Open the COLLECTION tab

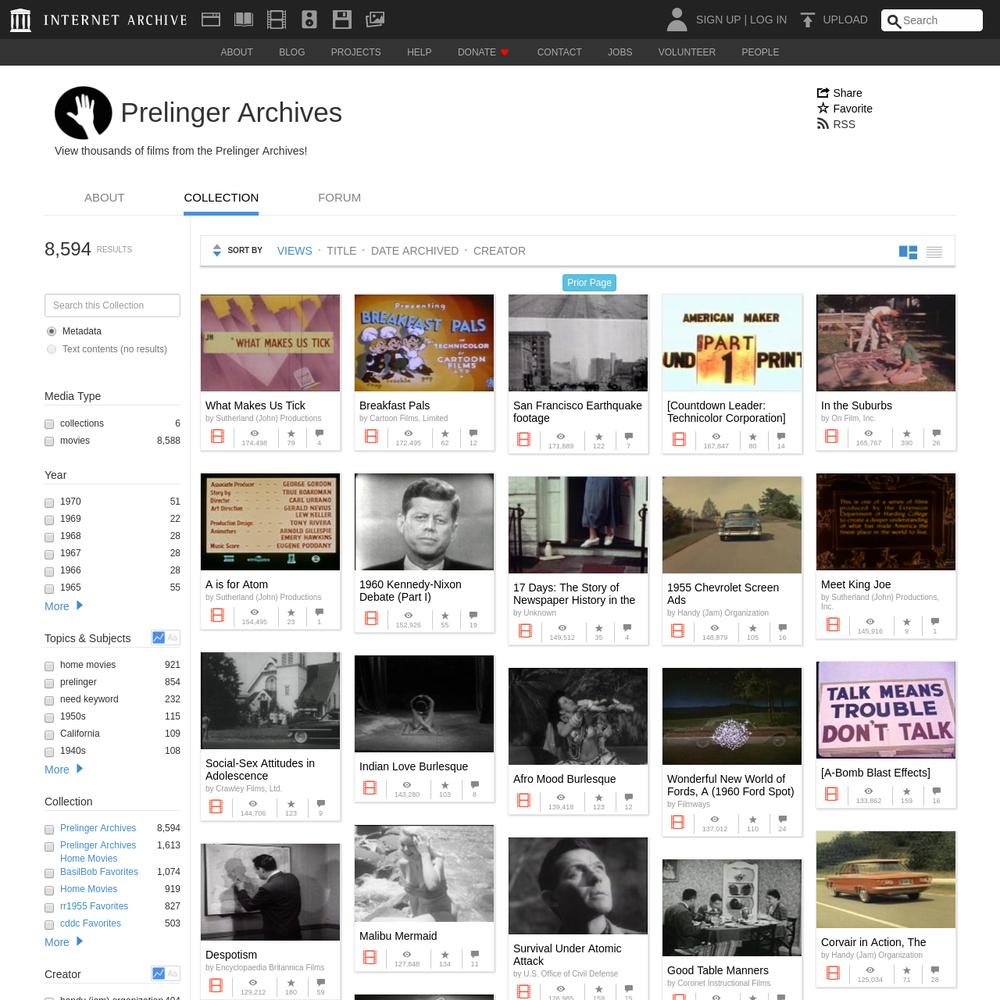tap(221, 198)
